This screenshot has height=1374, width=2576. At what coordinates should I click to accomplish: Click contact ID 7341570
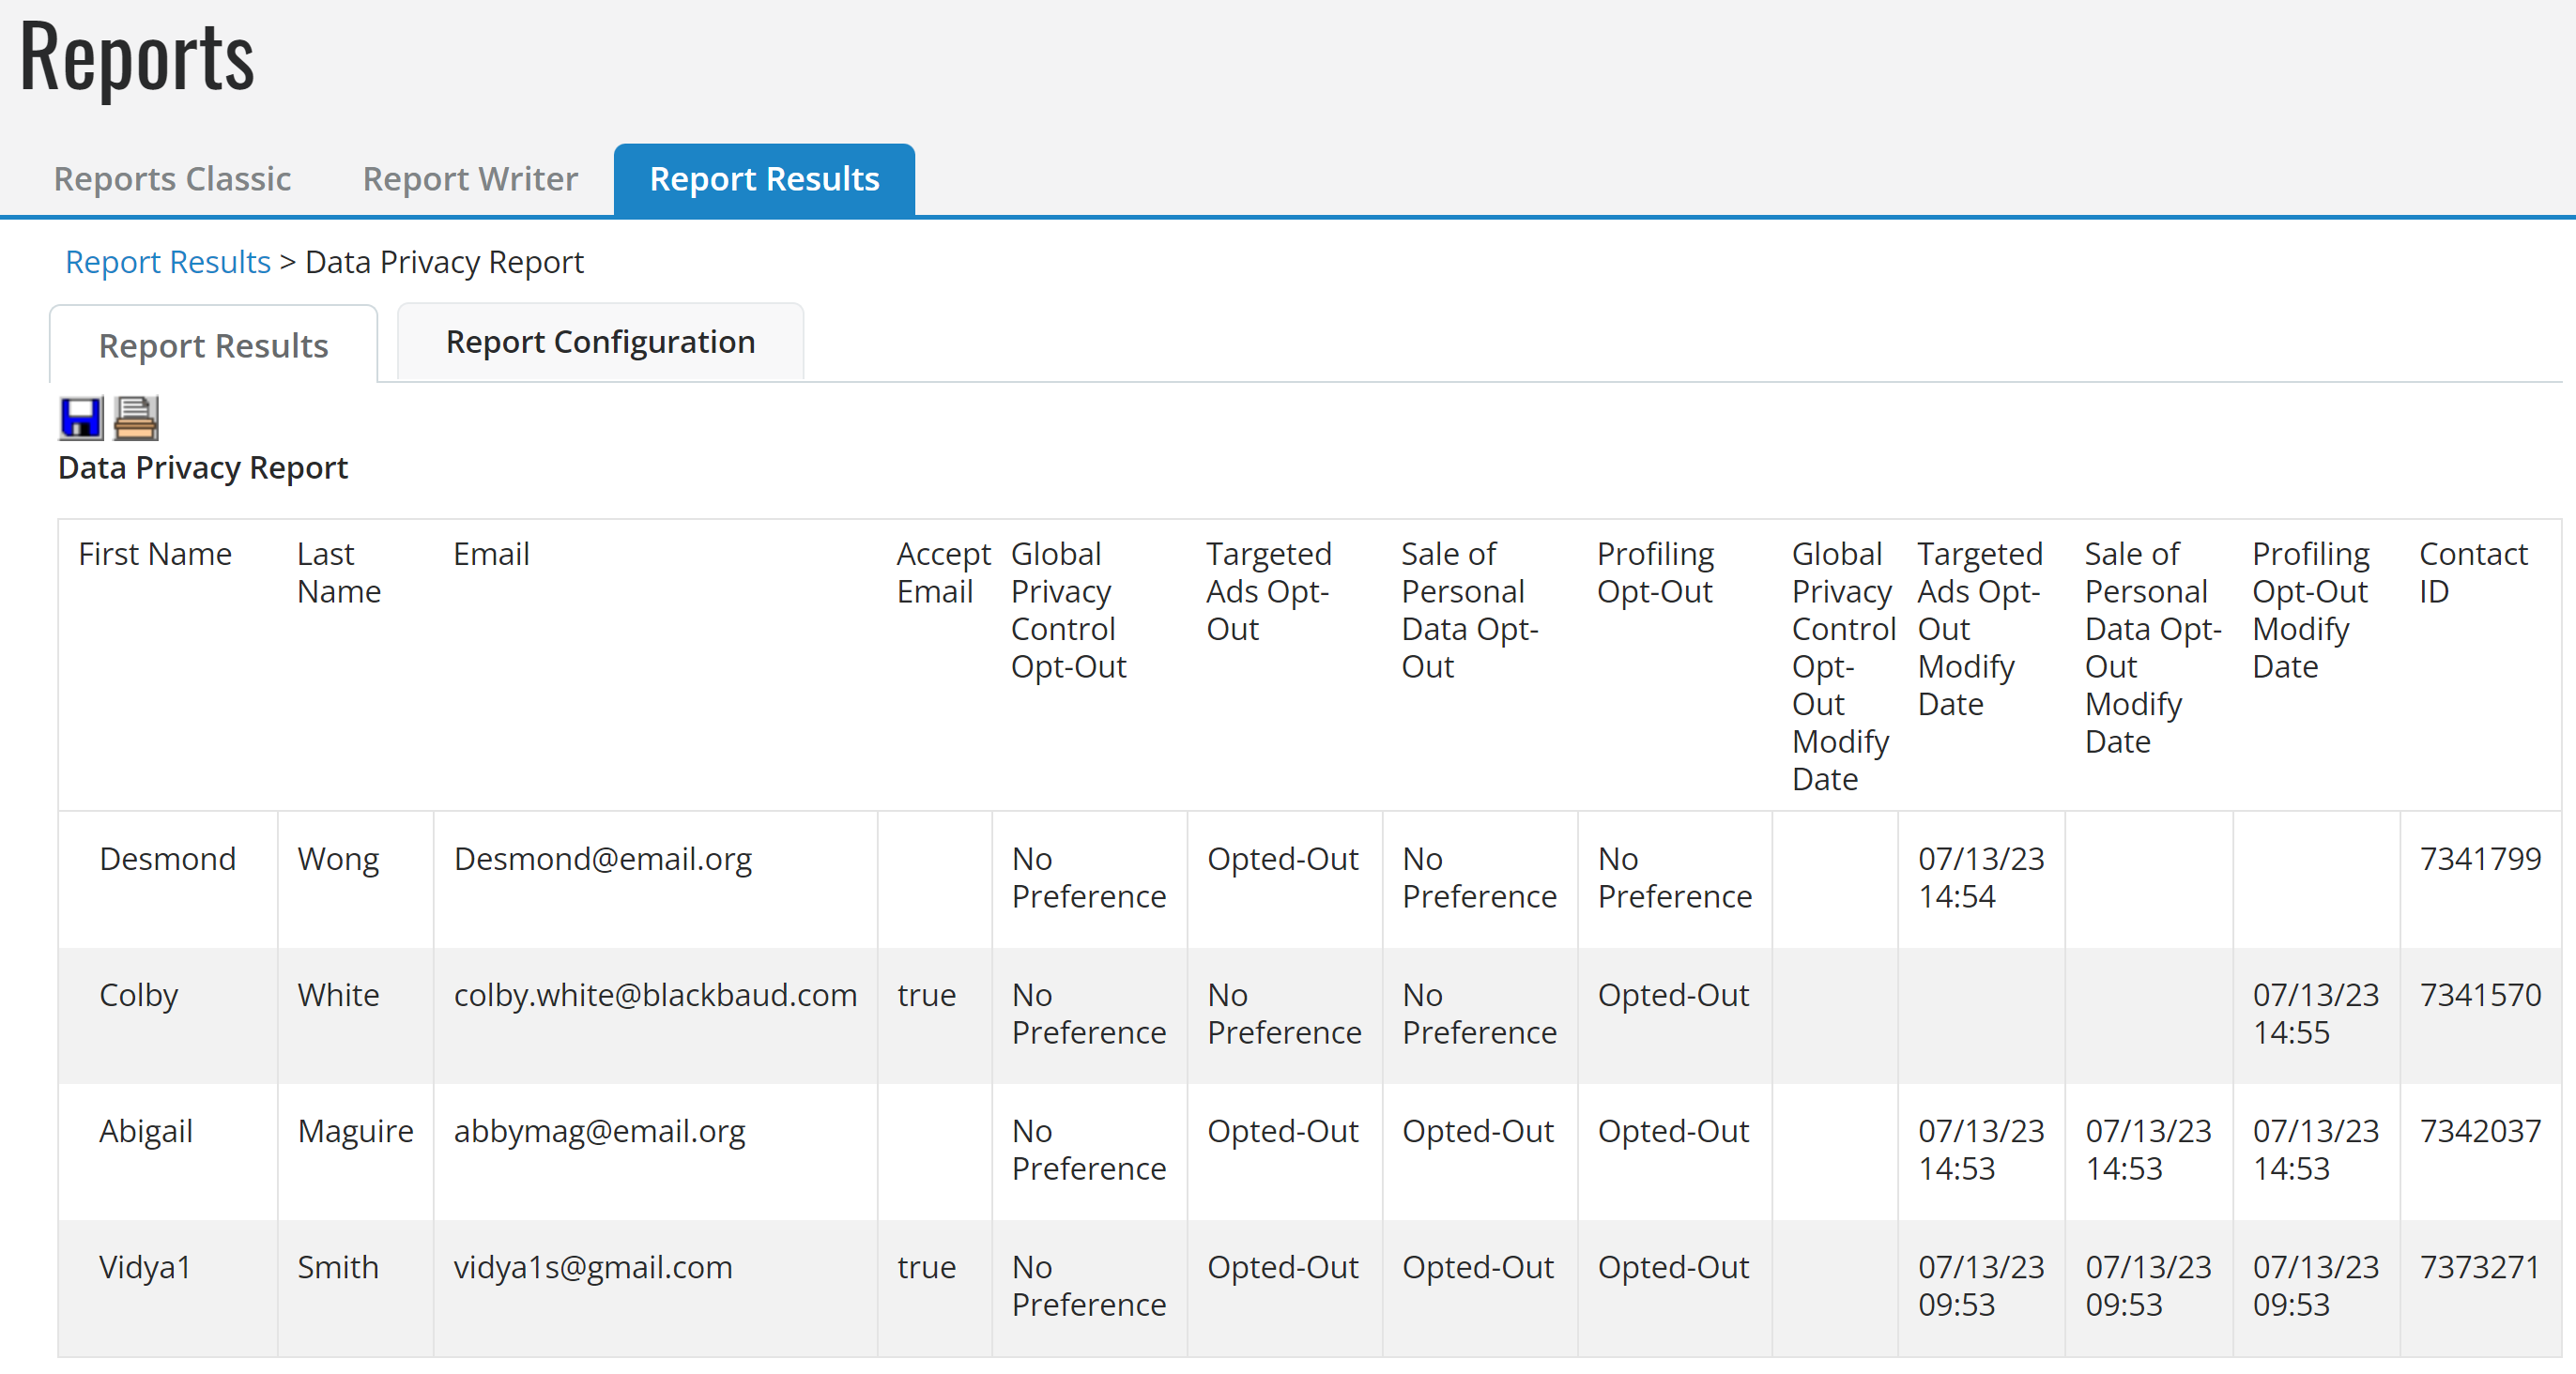2479,995
